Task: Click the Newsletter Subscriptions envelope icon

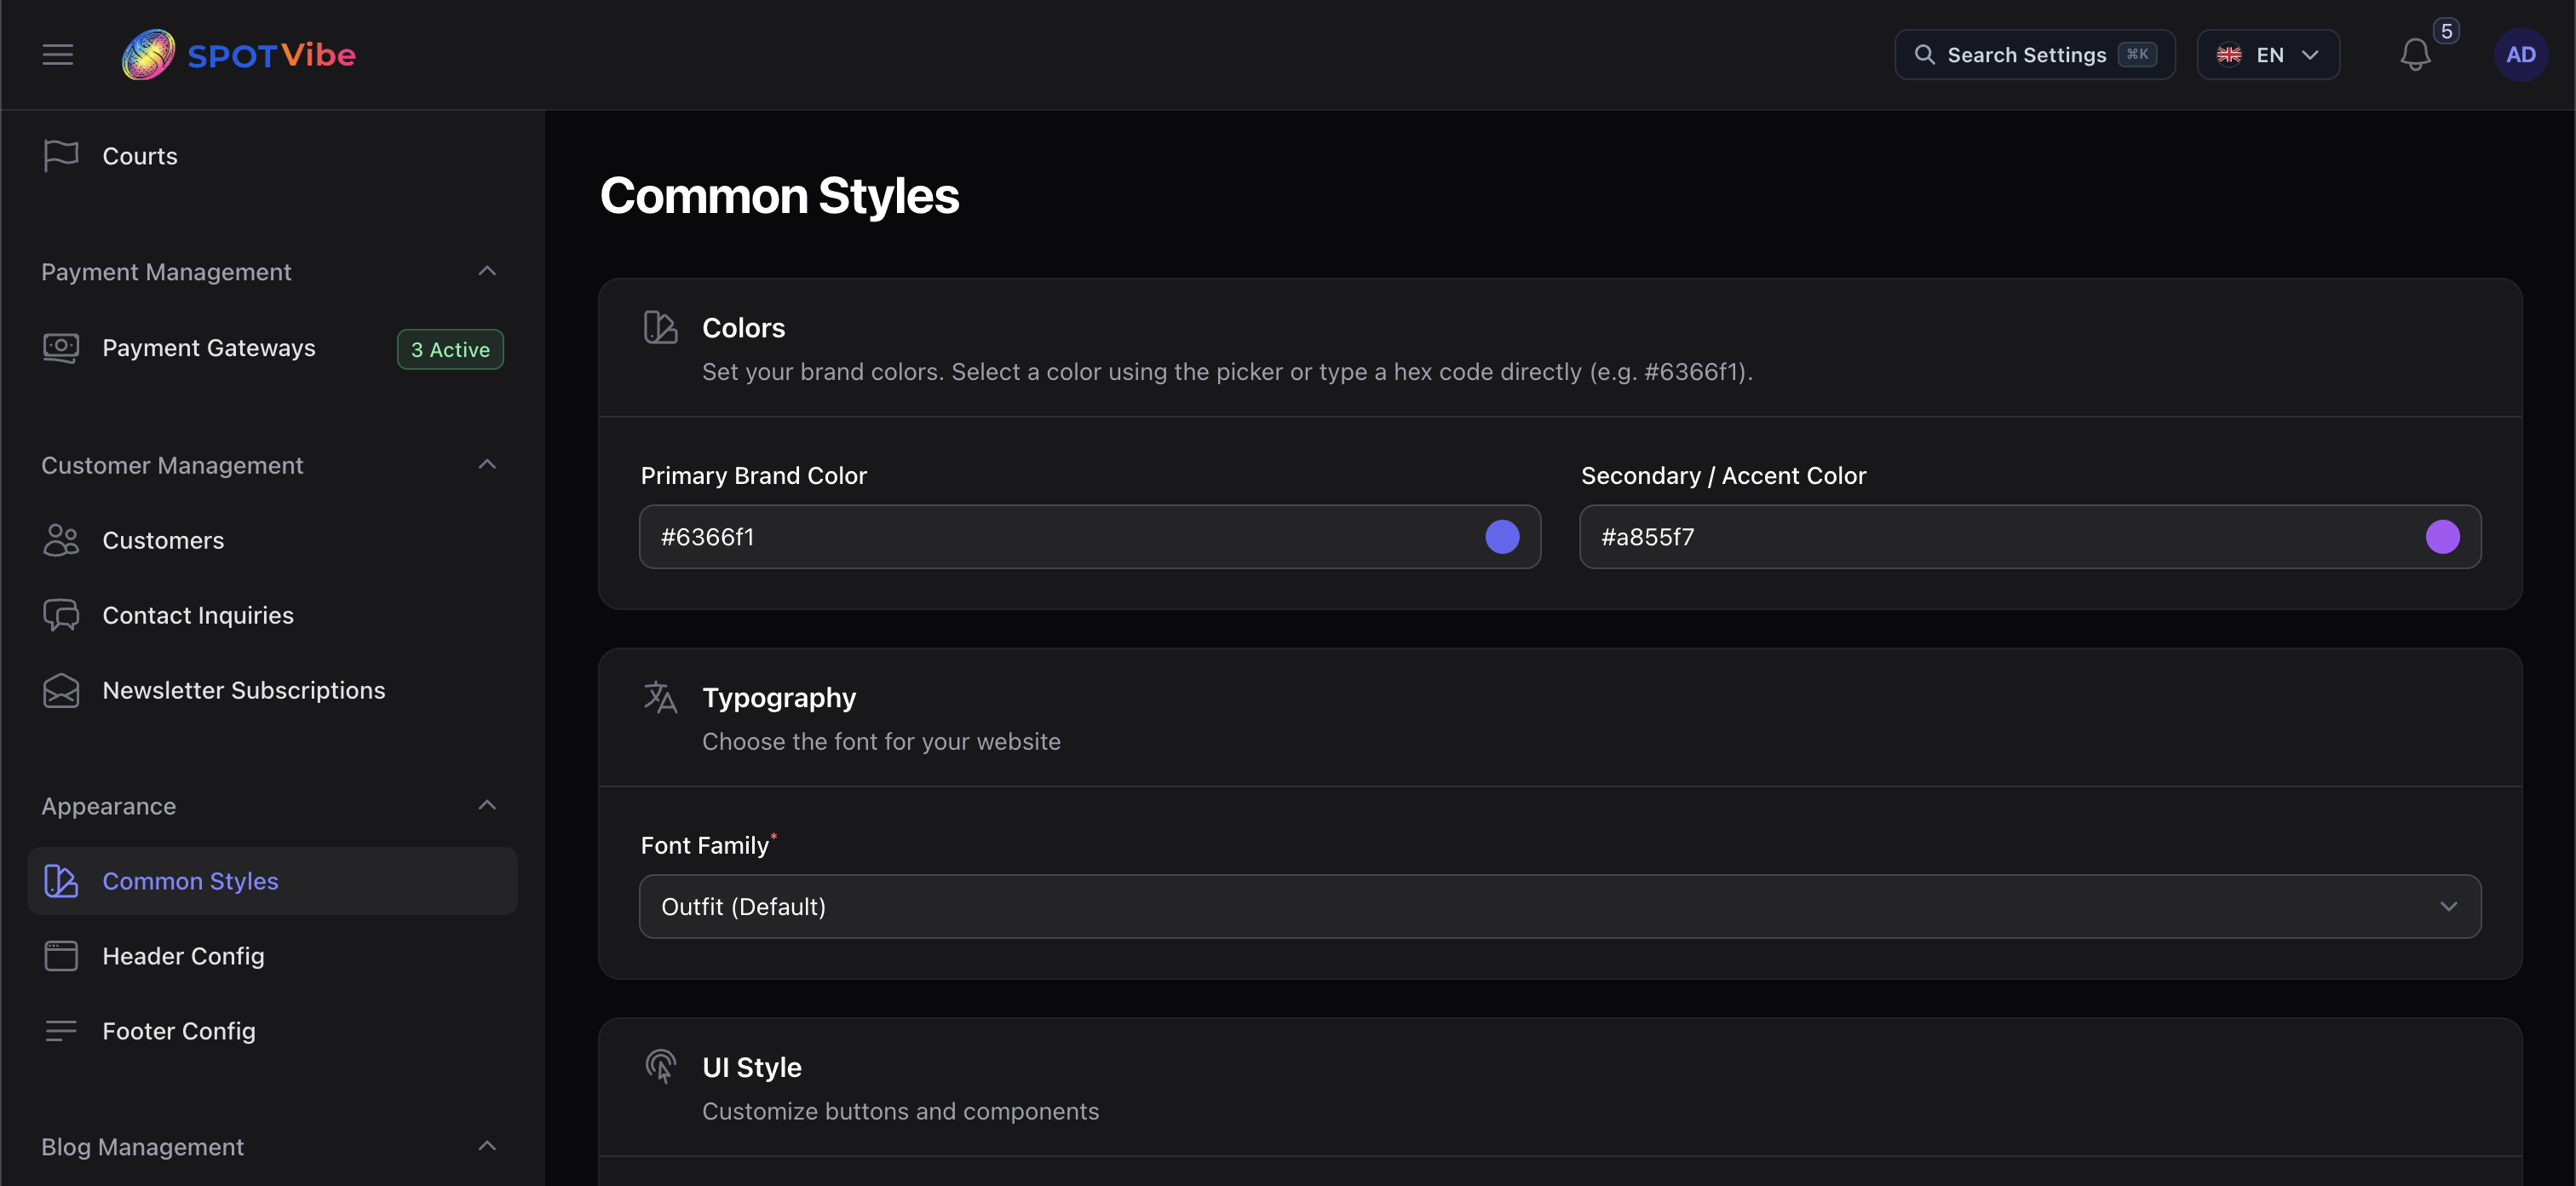Action: pyautogui.click(x=61, y=690)
